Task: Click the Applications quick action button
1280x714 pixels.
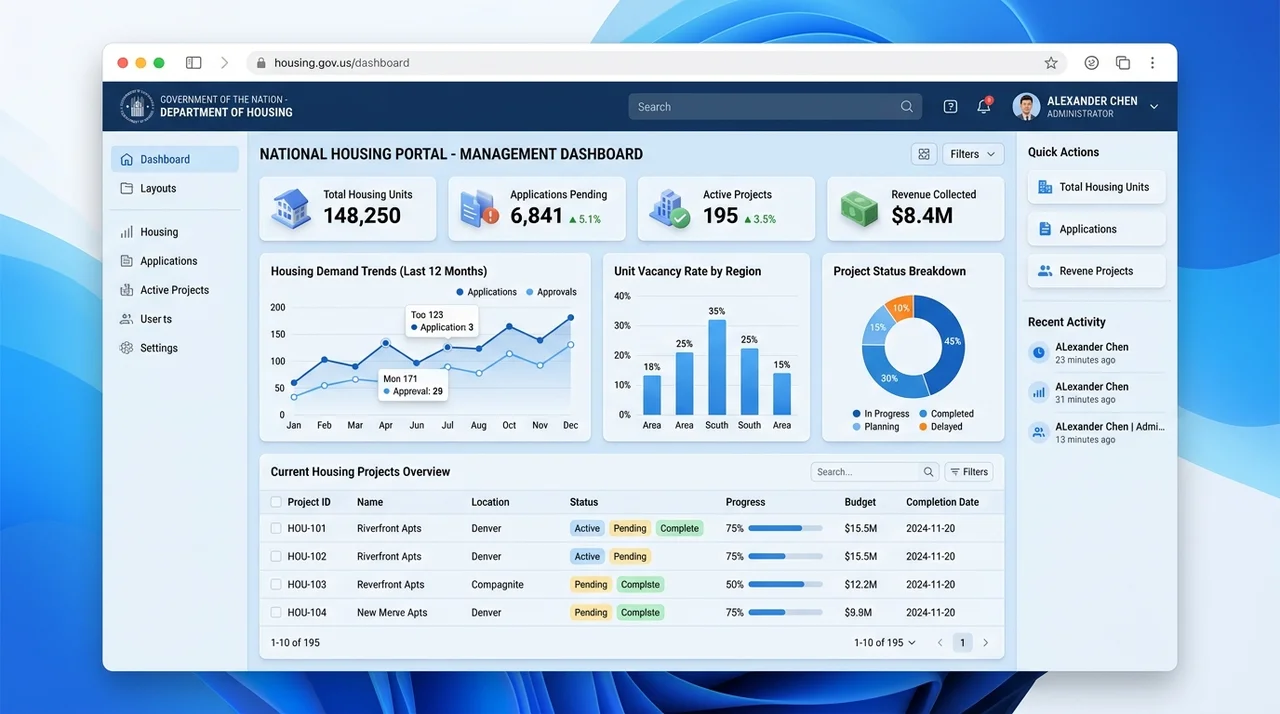Action: 1096,229
